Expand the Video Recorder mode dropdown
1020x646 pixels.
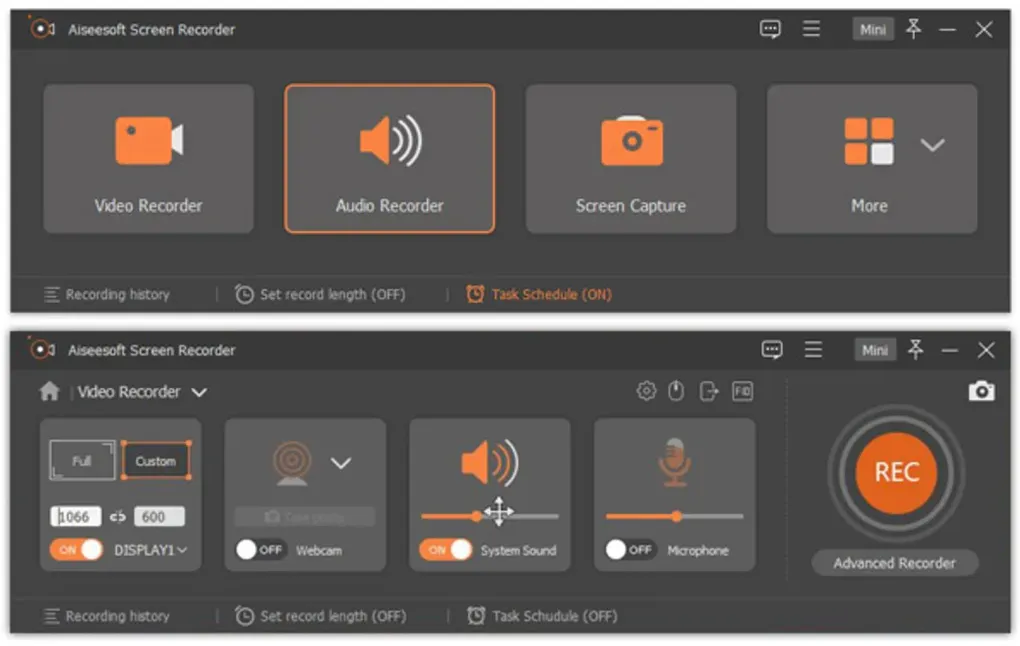(x=199, y=392)
